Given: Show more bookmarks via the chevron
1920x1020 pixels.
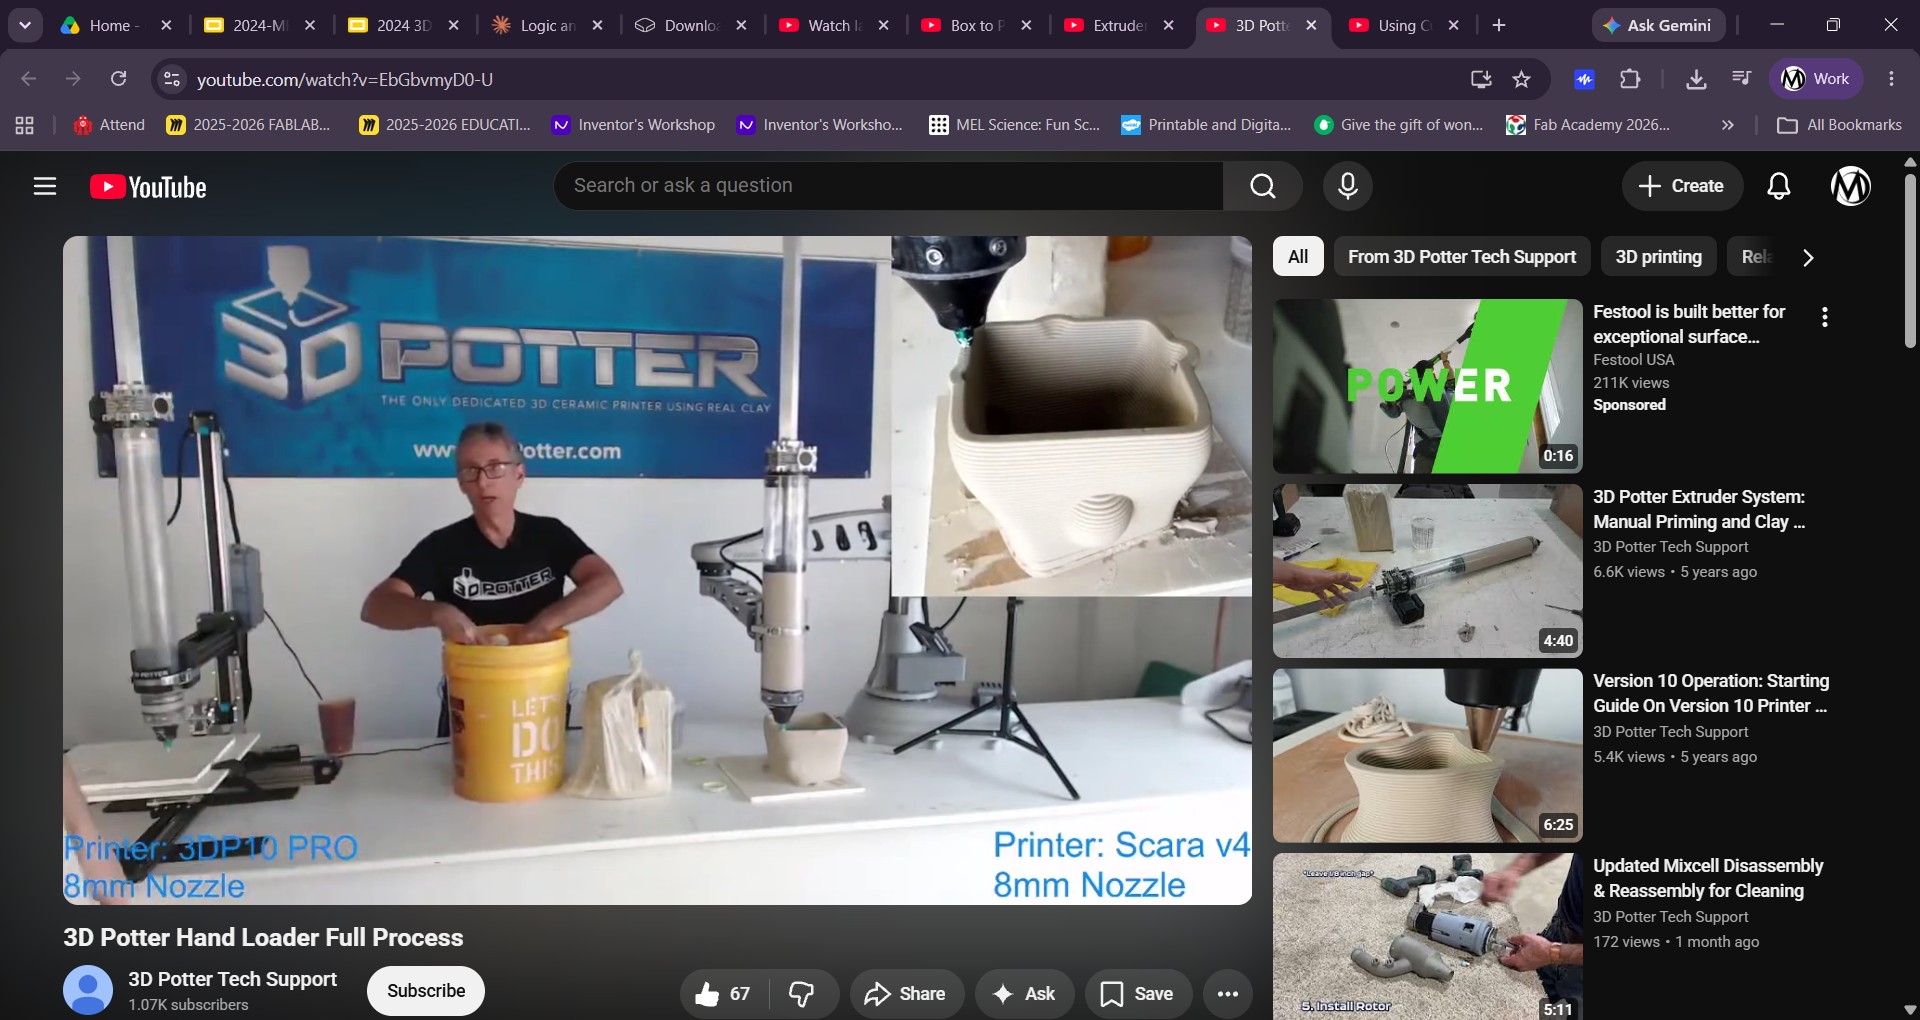Looking at the screenshot, I should point(1727,125).
